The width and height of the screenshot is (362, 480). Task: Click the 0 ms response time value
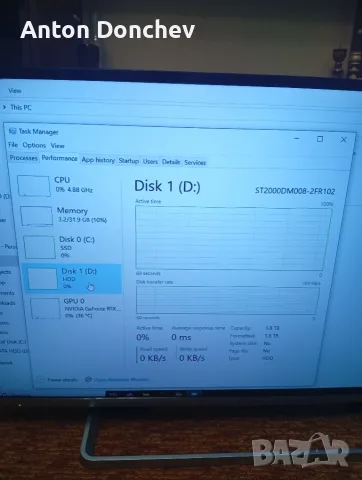[x=181, y=337]
